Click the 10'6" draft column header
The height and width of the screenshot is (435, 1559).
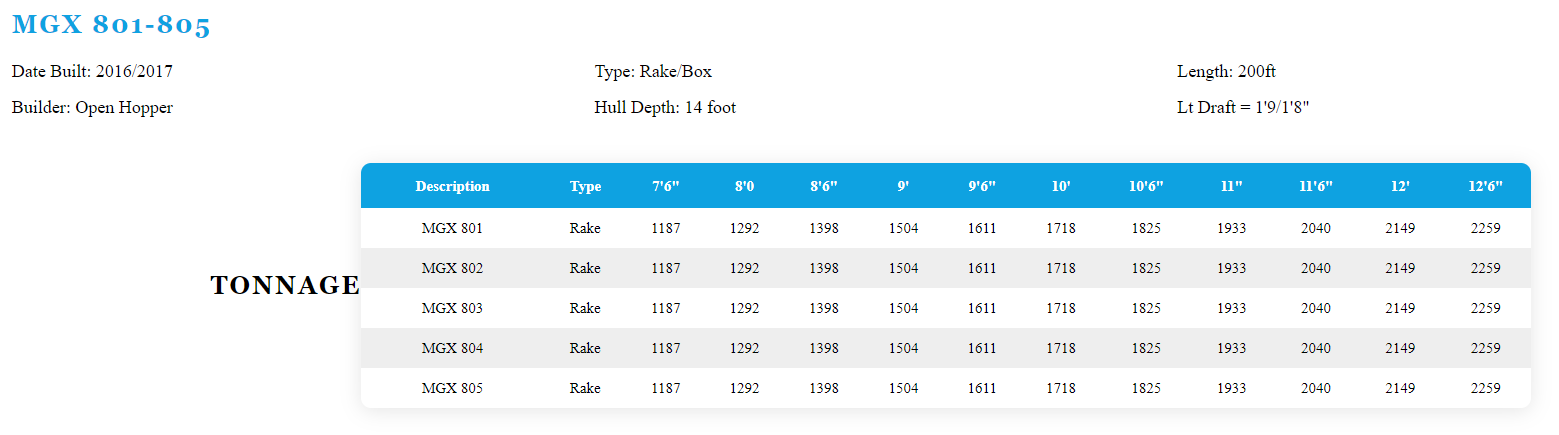pos(1146,187)
